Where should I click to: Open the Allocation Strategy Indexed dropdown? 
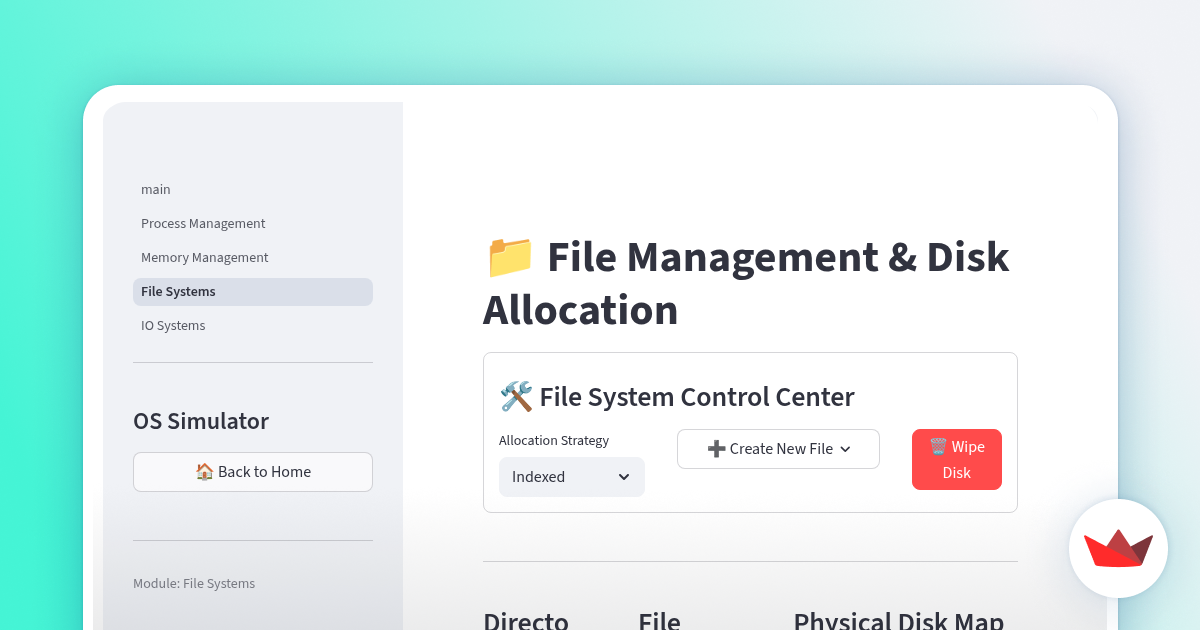[572, 477]
